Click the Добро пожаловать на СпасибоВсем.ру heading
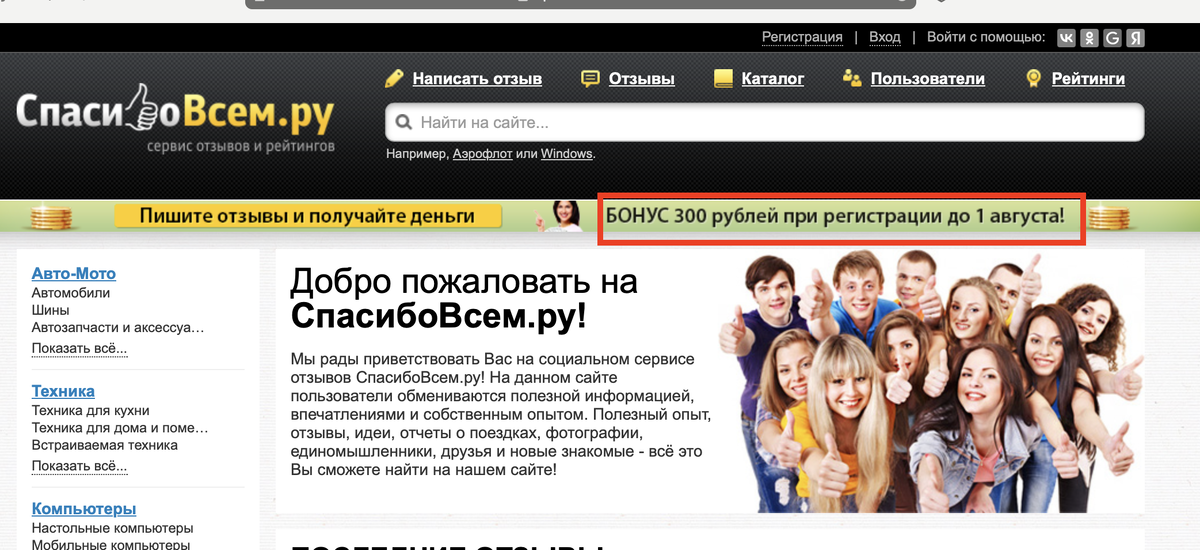1200x550 pixels. coord(464,299)
